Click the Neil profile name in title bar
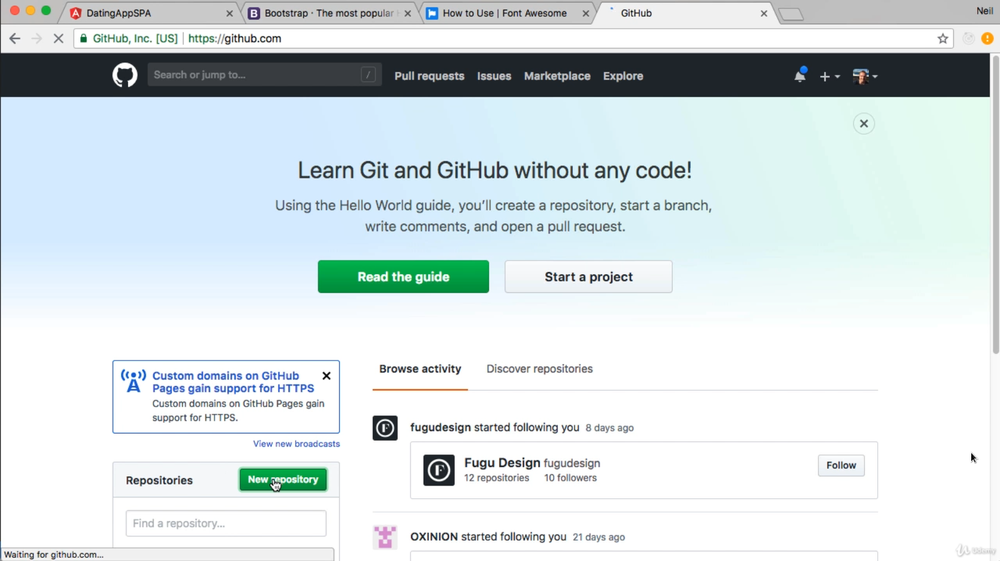 [x=985, y=11]
